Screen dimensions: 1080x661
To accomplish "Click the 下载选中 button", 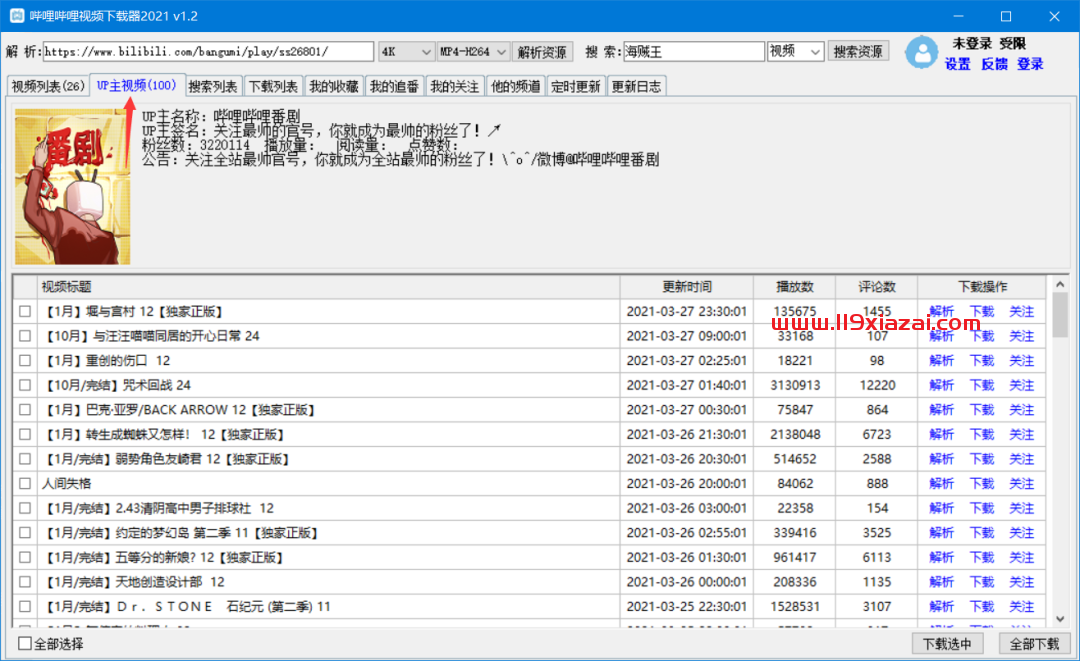I will [x=947, y=644].
